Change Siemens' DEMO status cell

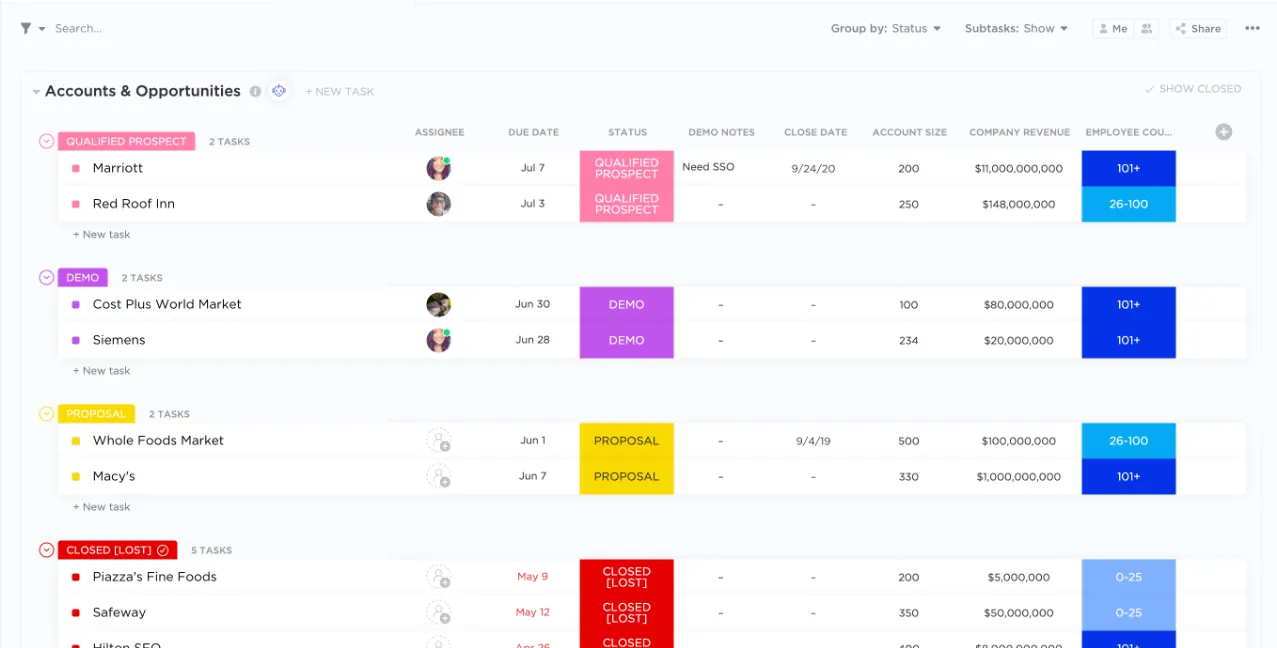[x=627, y=340]
